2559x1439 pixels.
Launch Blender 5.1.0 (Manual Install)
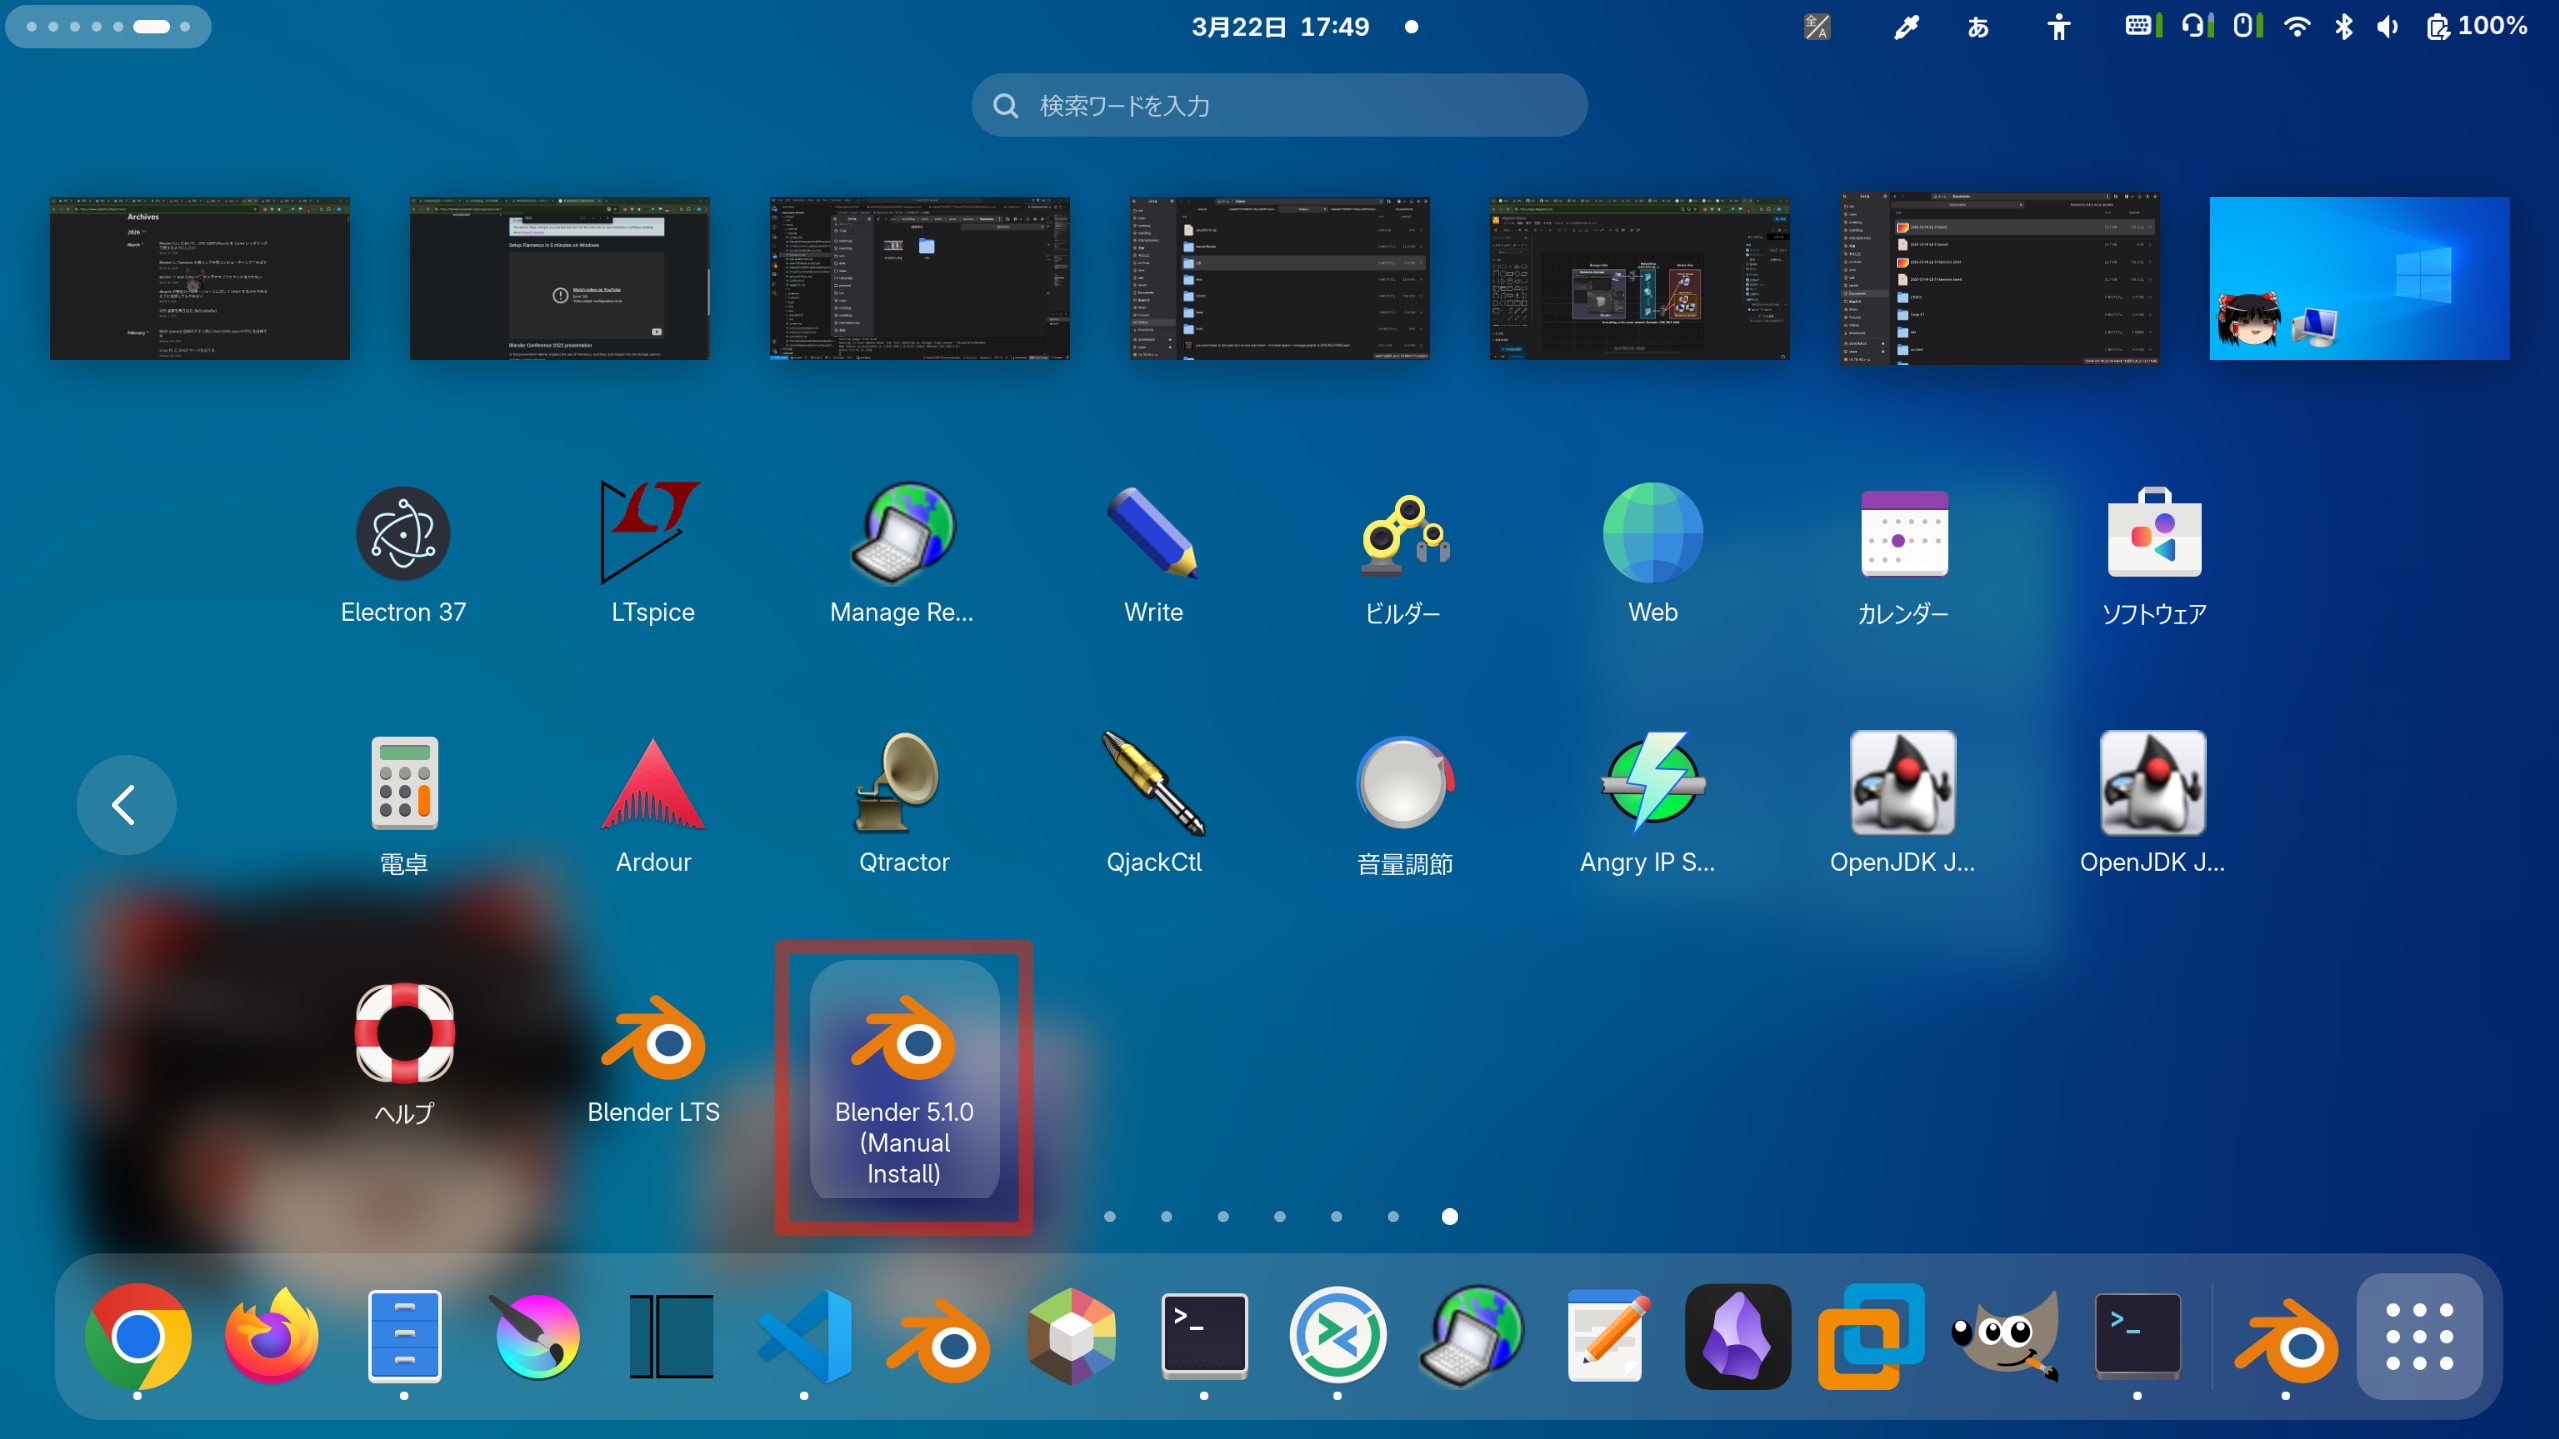[x=904, y=1080]
